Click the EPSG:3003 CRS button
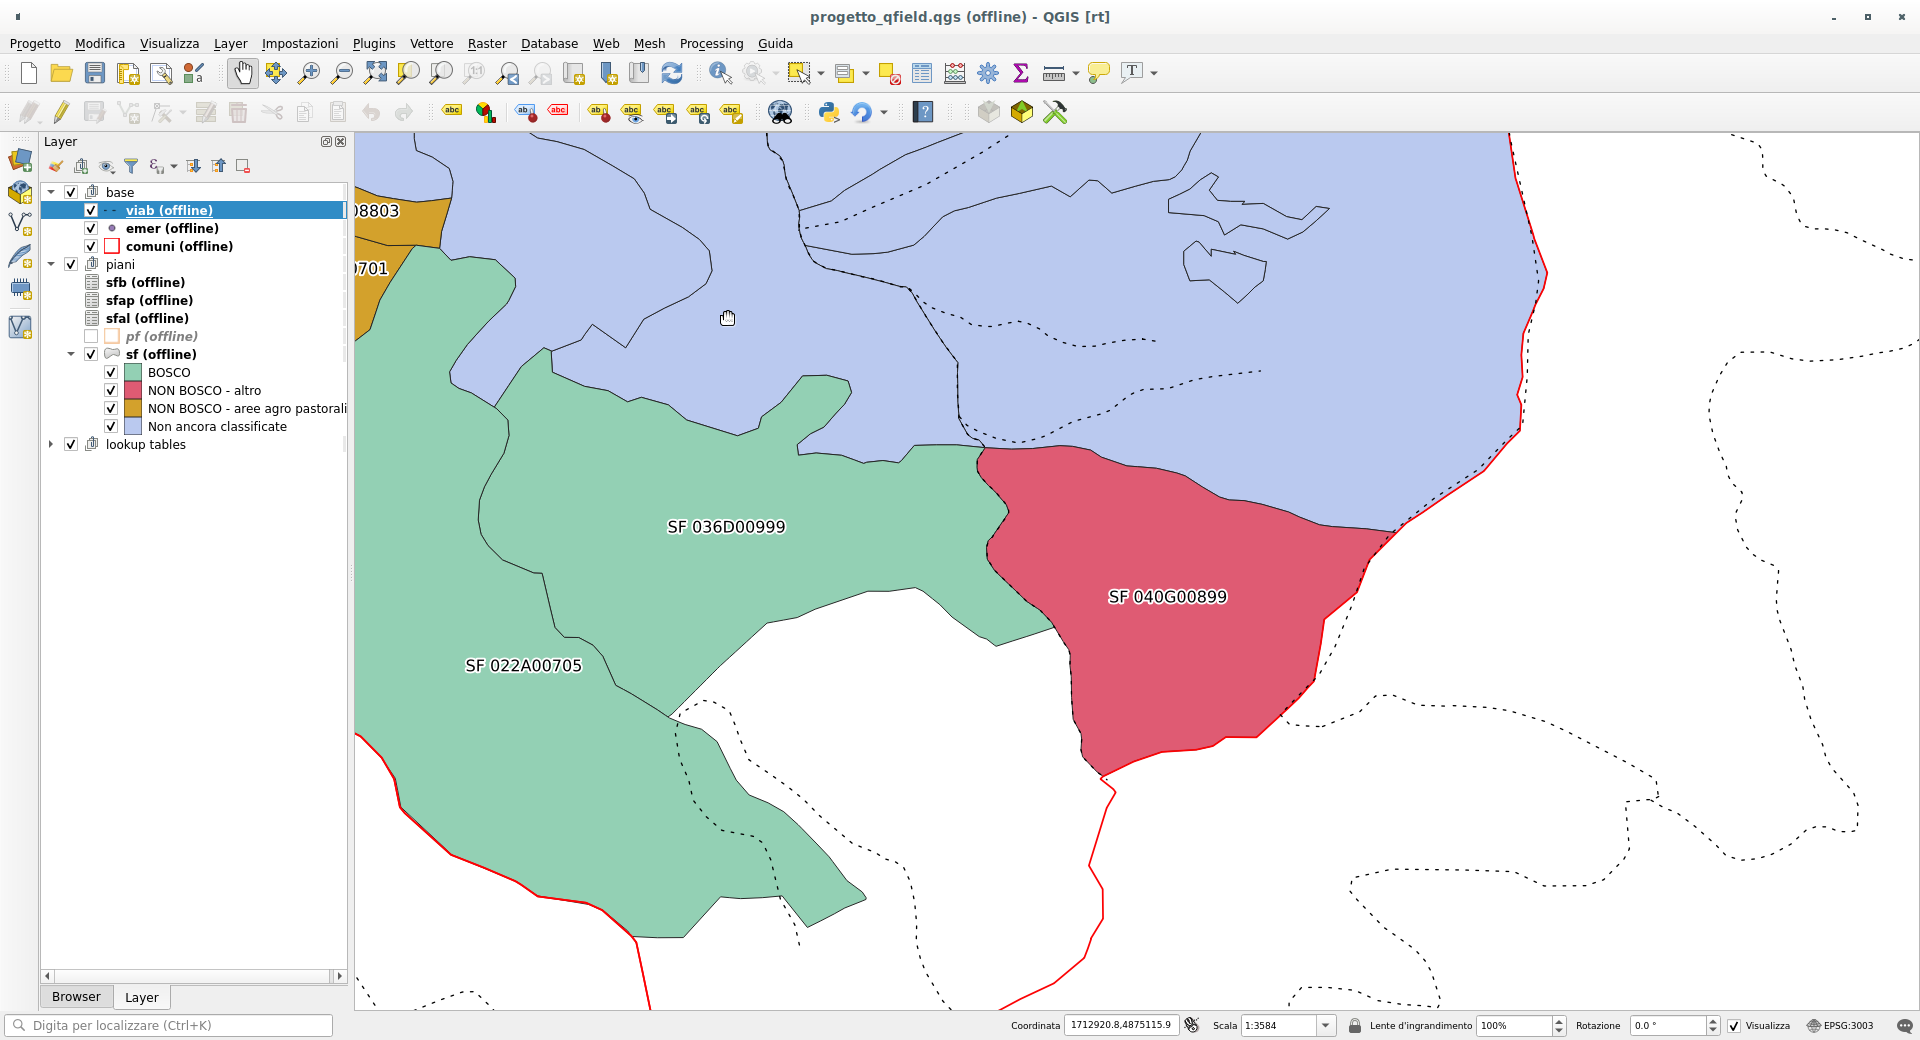The image size is (1920, 1040). pyautogui.click(x=1839, y=1025)
